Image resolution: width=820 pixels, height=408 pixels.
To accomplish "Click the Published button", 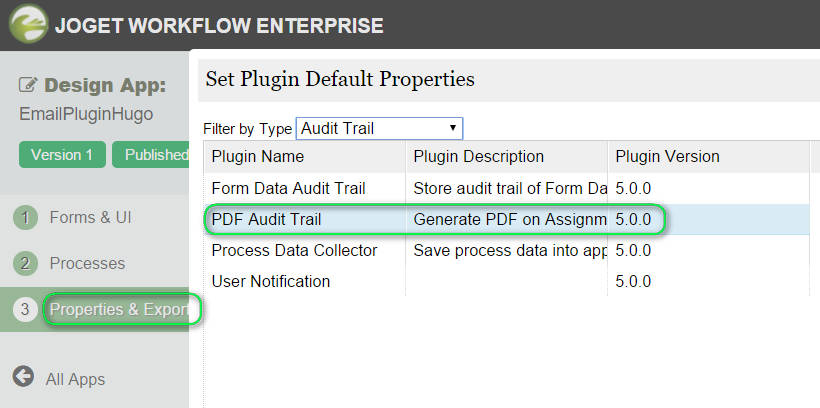I will [x=152, y=155].
